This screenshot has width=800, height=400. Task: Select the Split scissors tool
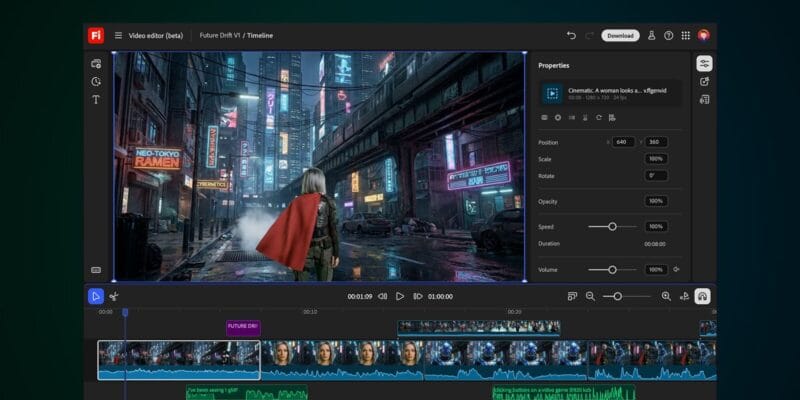coord(114,296)
